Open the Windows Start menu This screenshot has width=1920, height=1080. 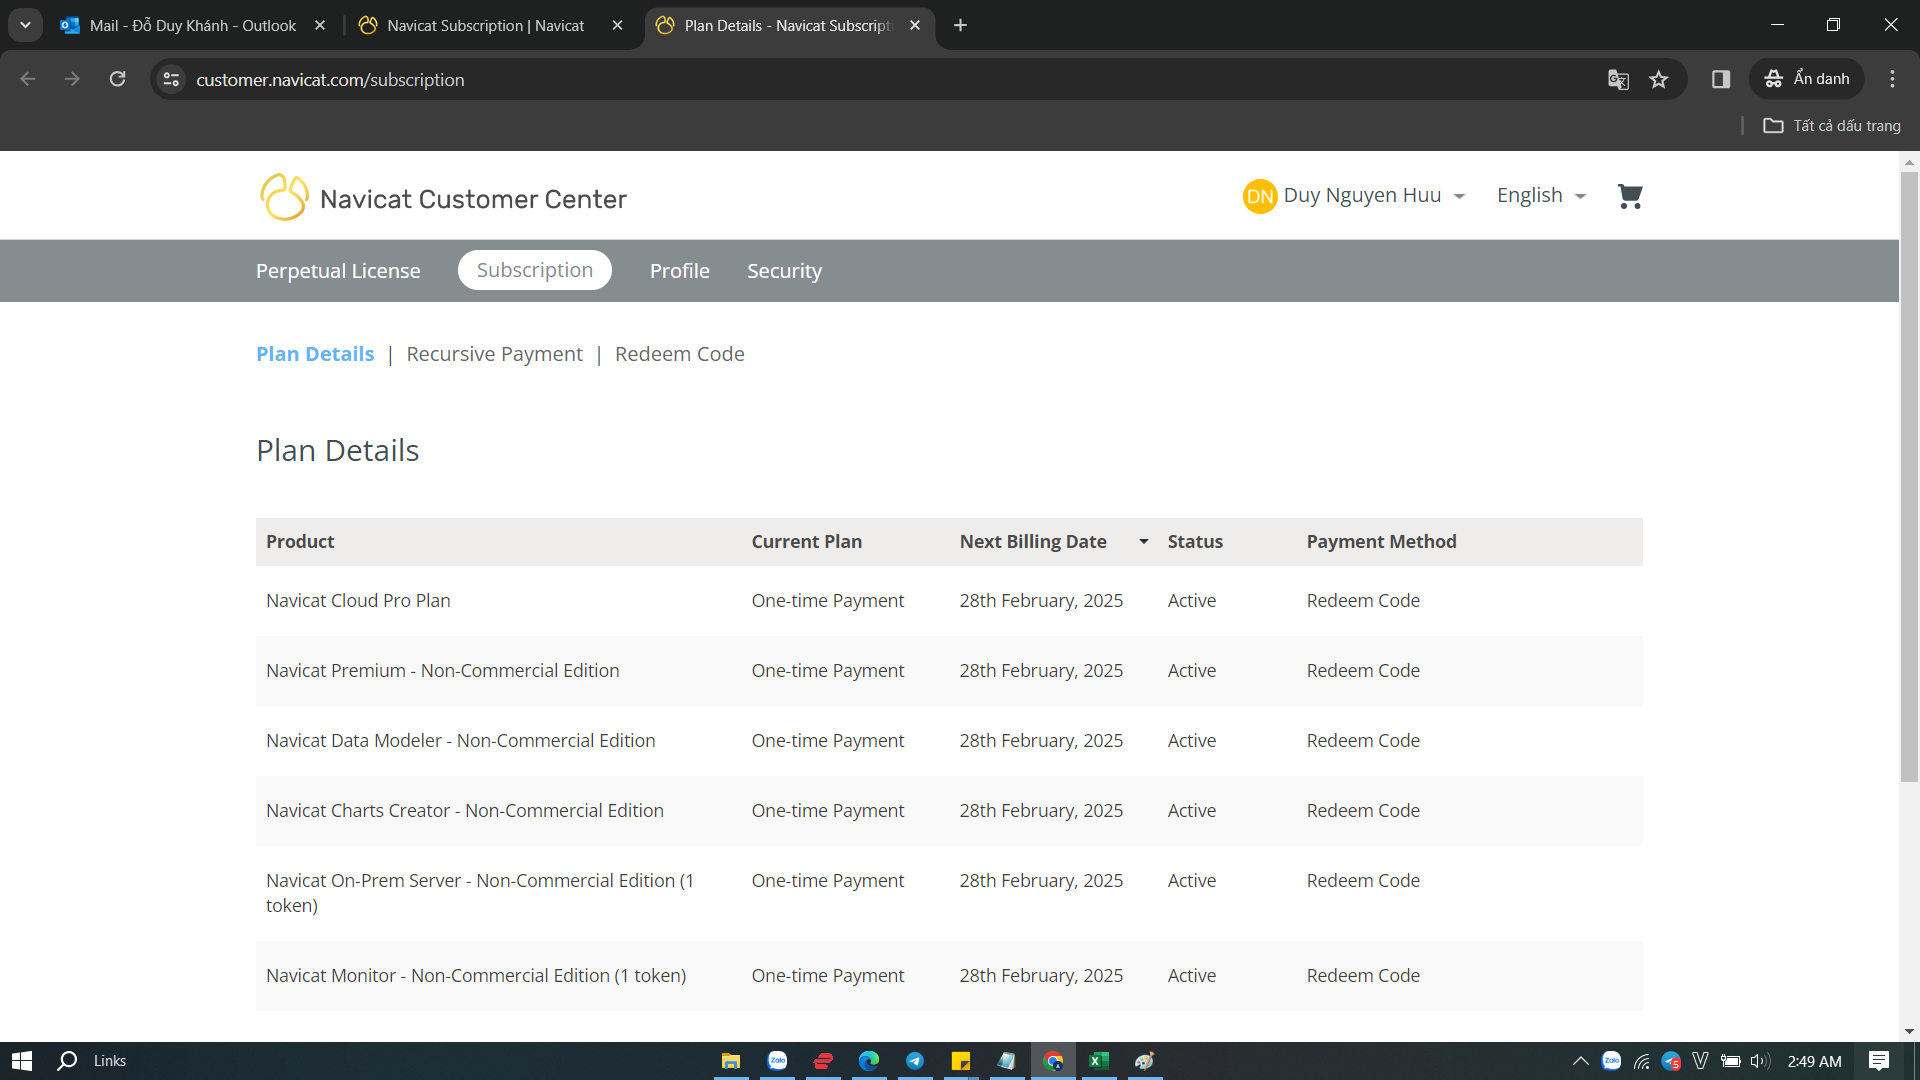point(22,1061)
